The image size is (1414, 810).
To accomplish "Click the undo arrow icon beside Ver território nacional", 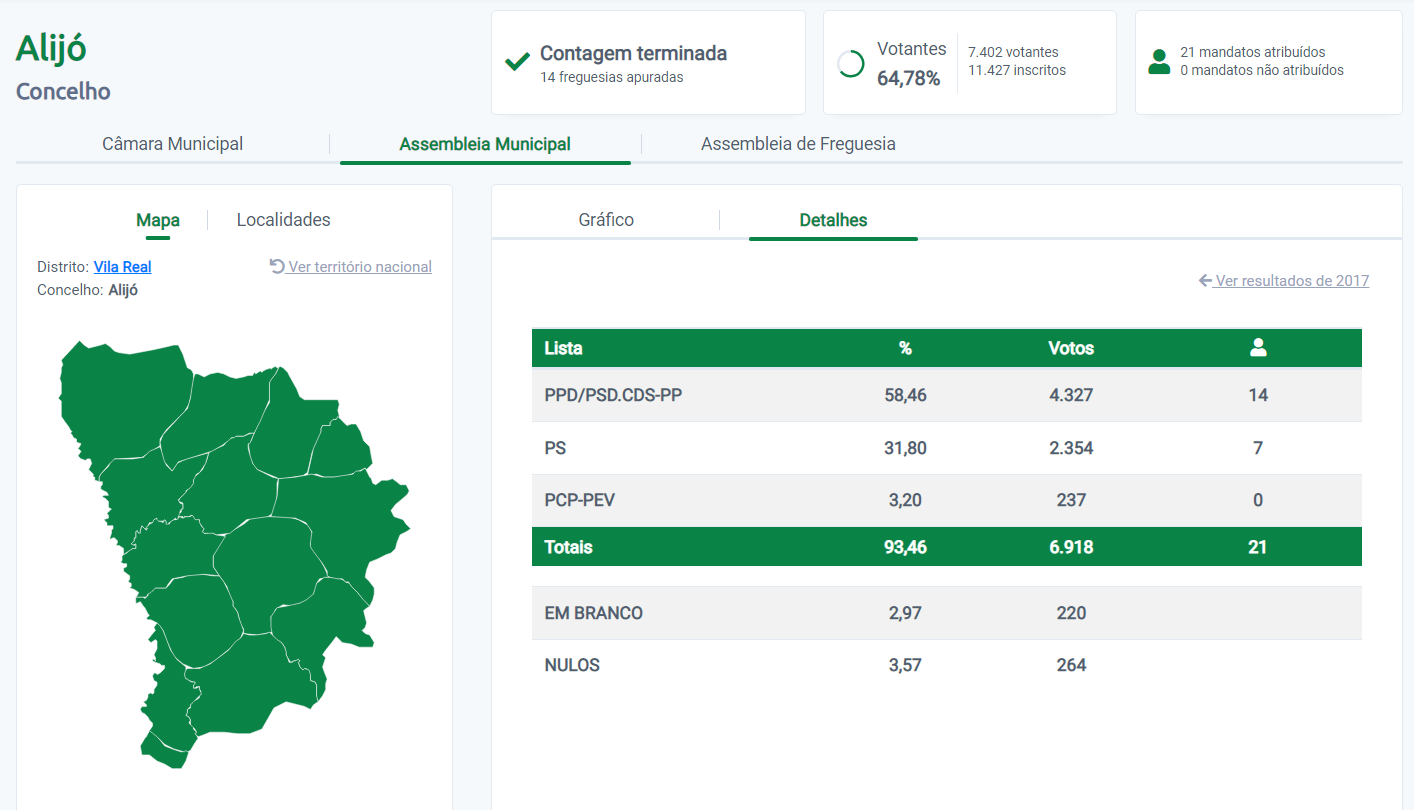I will [x=277, y=267].
